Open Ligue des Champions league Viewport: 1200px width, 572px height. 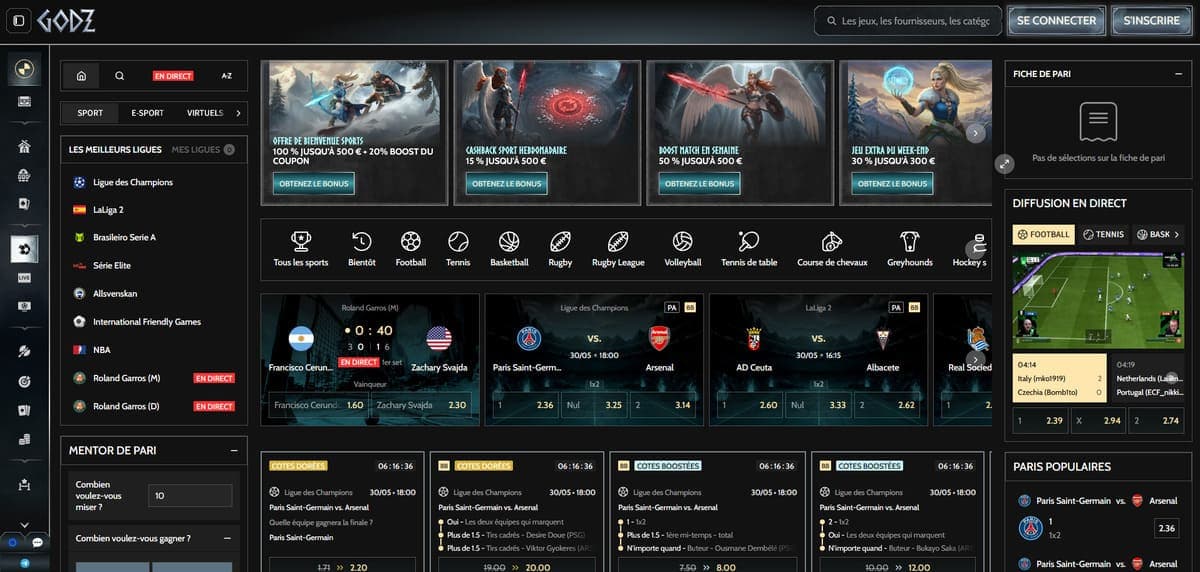[132, 182]
